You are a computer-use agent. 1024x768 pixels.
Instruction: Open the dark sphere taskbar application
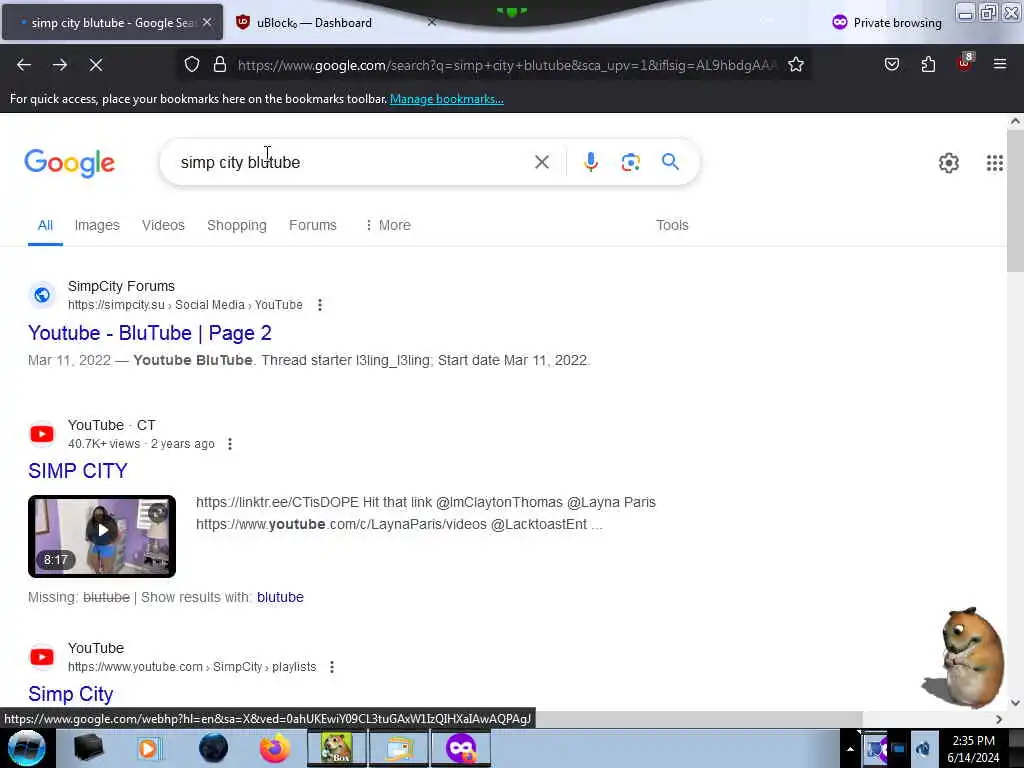click(x=213, y=748)
